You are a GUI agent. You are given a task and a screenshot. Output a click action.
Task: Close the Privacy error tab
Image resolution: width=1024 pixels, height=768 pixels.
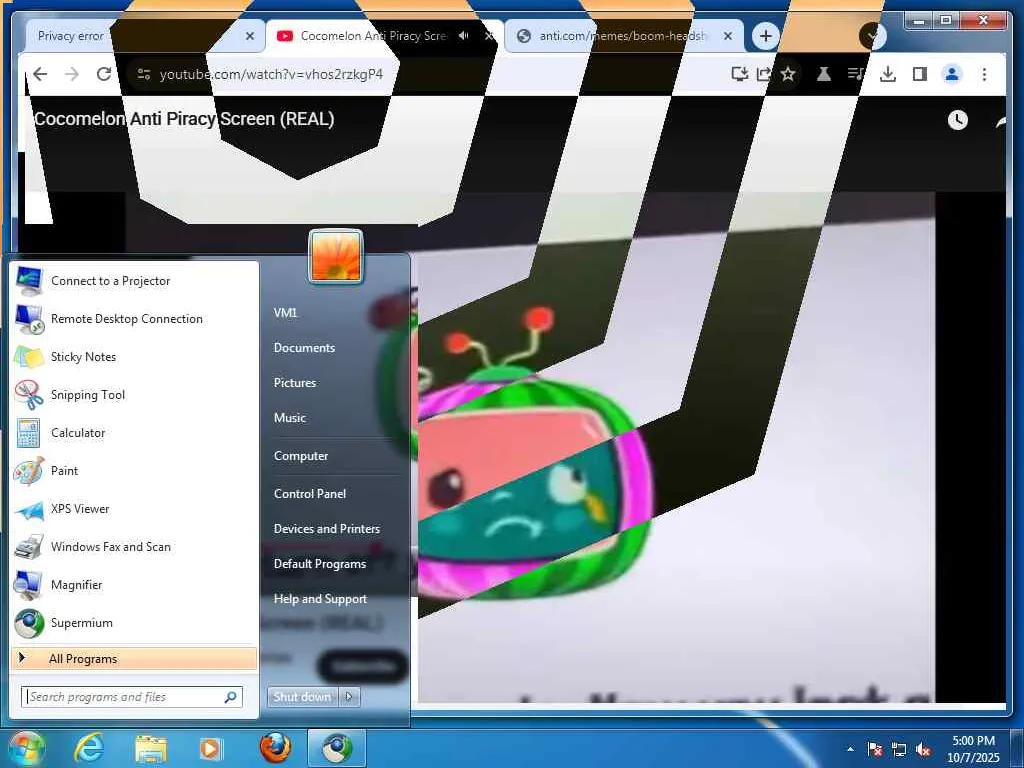click(x=249, y=37)
